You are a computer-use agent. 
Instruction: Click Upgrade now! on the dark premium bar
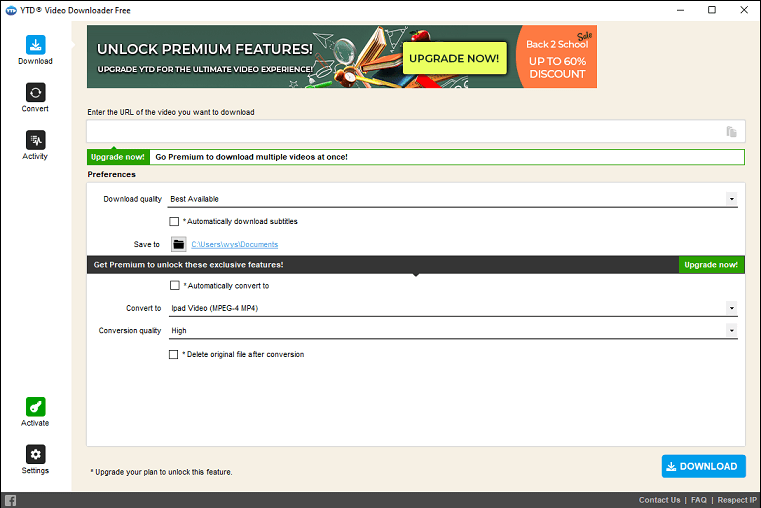point(711,264)
